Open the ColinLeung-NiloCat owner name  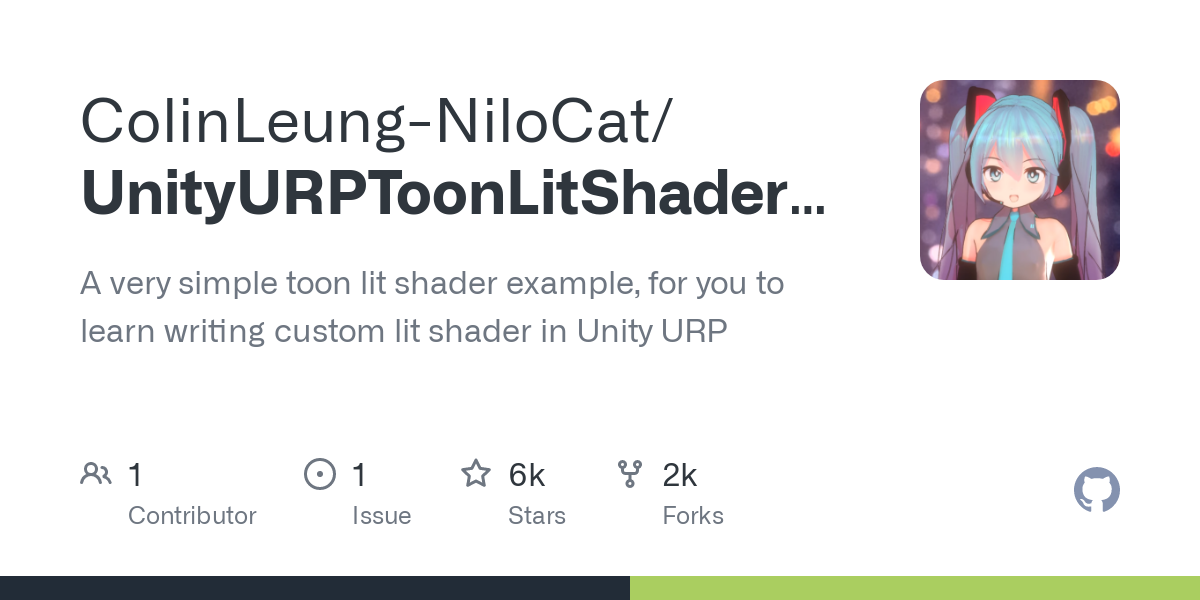click(x=378, y=120)
